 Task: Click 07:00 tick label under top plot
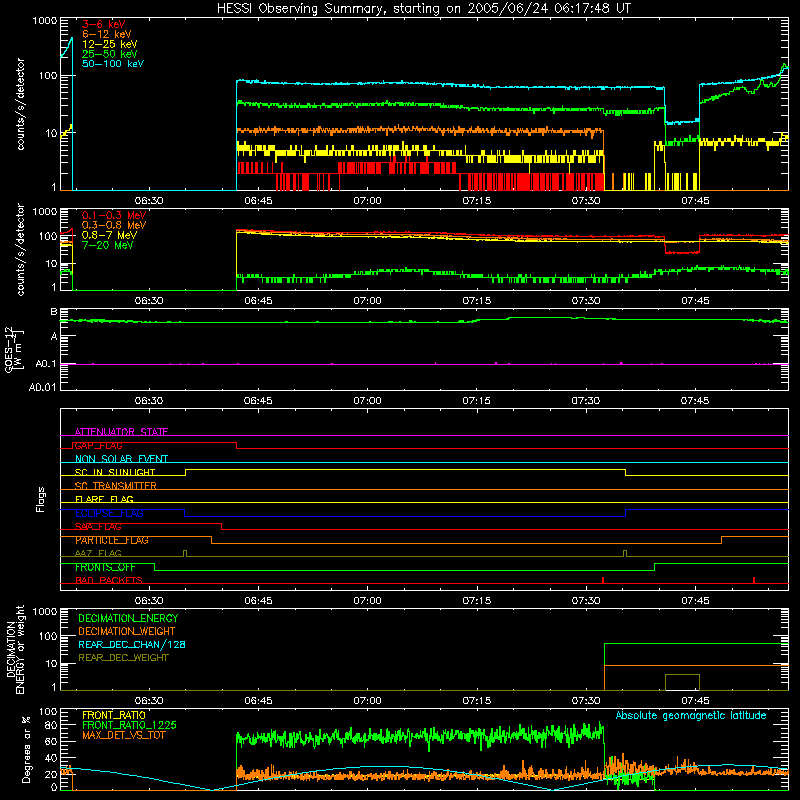click(367, 201)
